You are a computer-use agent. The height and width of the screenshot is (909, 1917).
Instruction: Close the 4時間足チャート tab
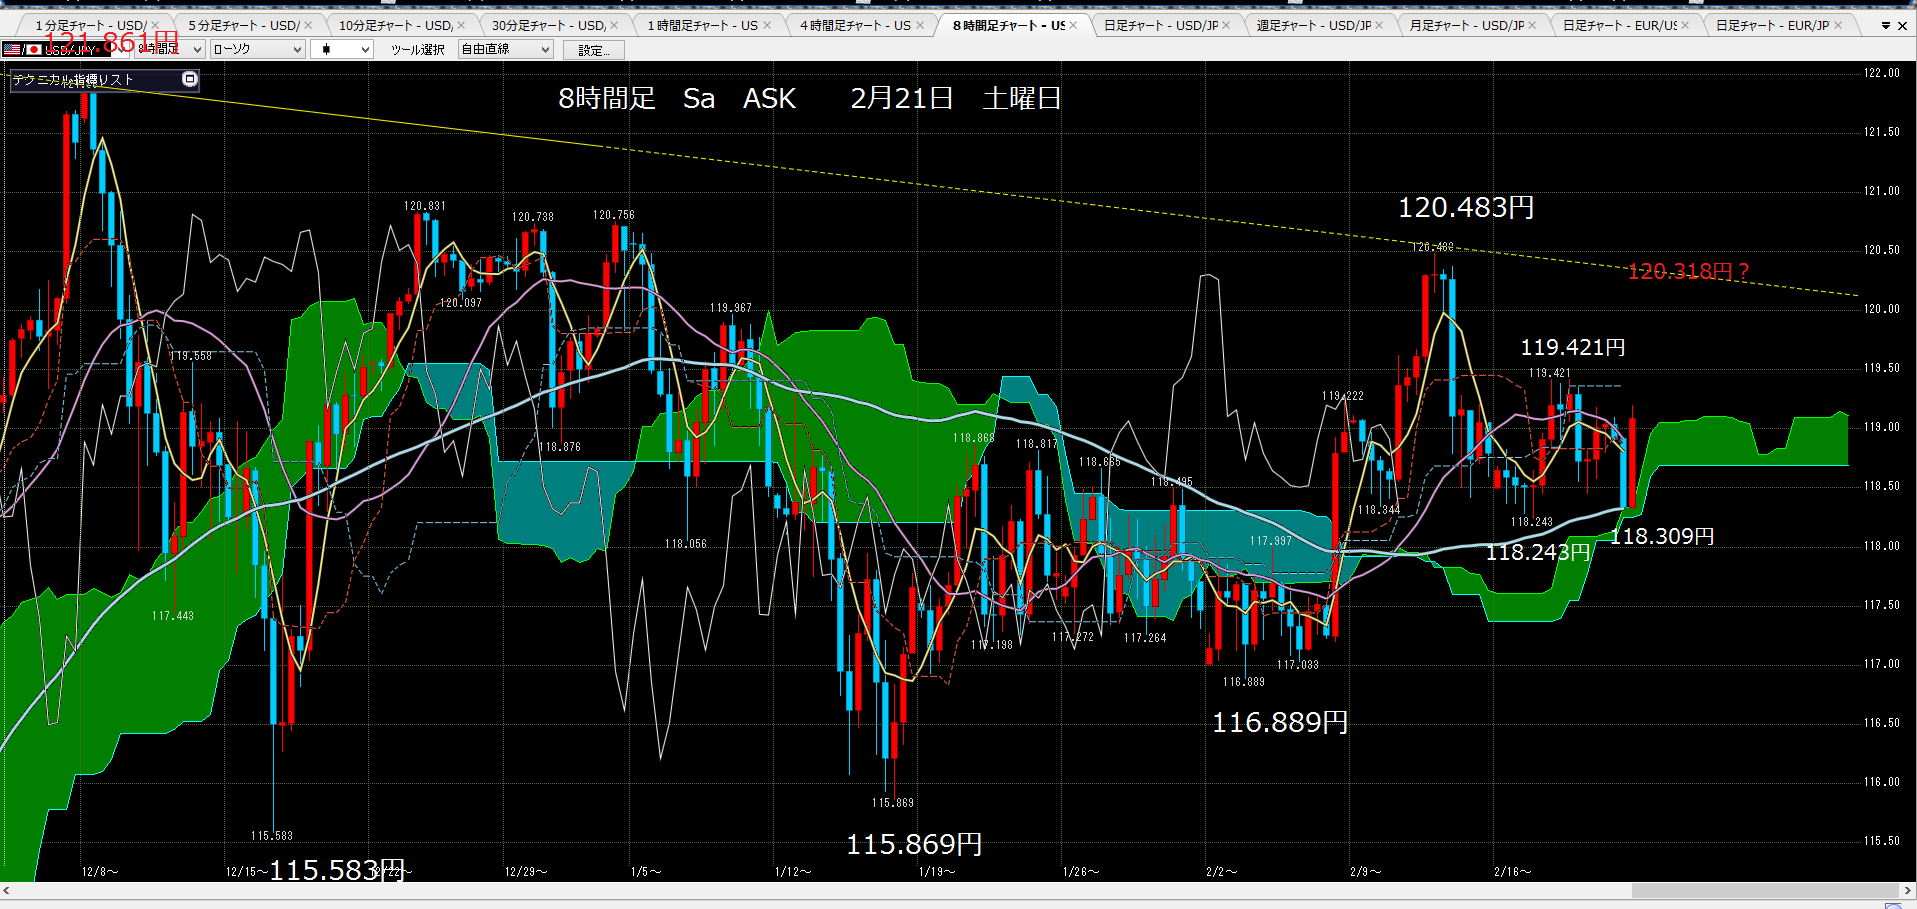pos(920,26)
